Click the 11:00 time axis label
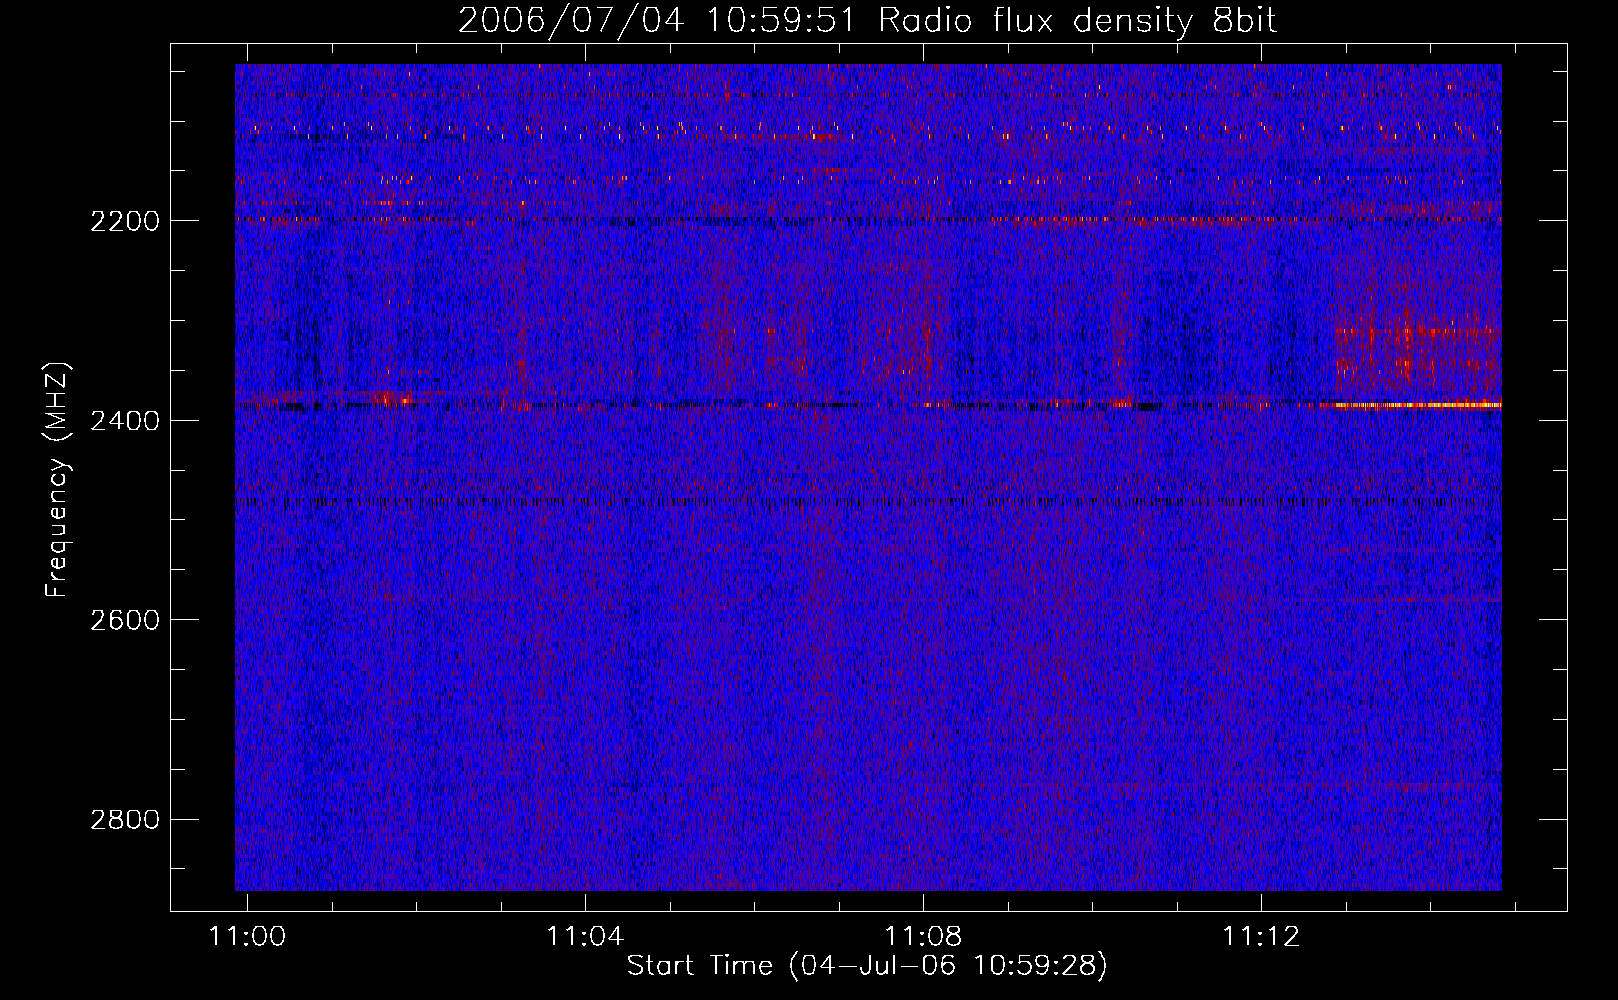 [x=247, y=936]
